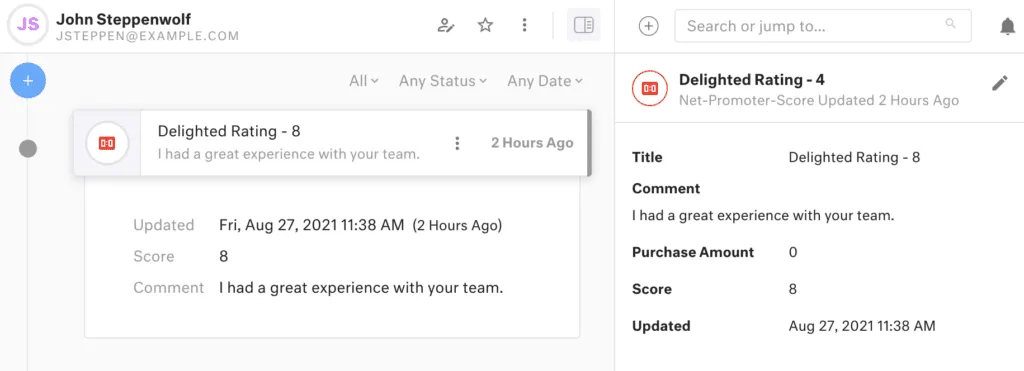Click the circled plus icon near search

click(x=648, y=26)
